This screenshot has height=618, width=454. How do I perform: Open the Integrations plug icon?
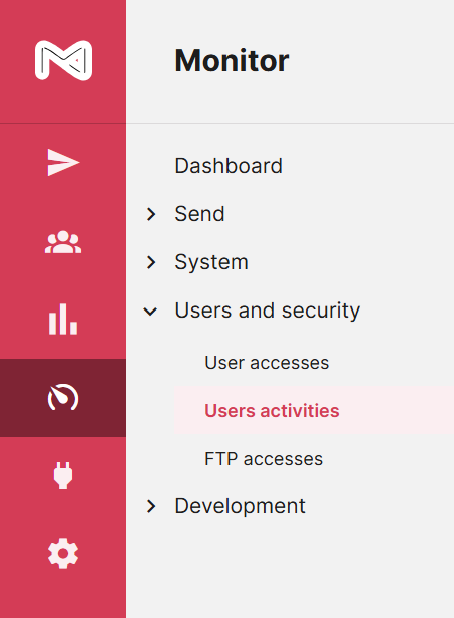[63, 475]
